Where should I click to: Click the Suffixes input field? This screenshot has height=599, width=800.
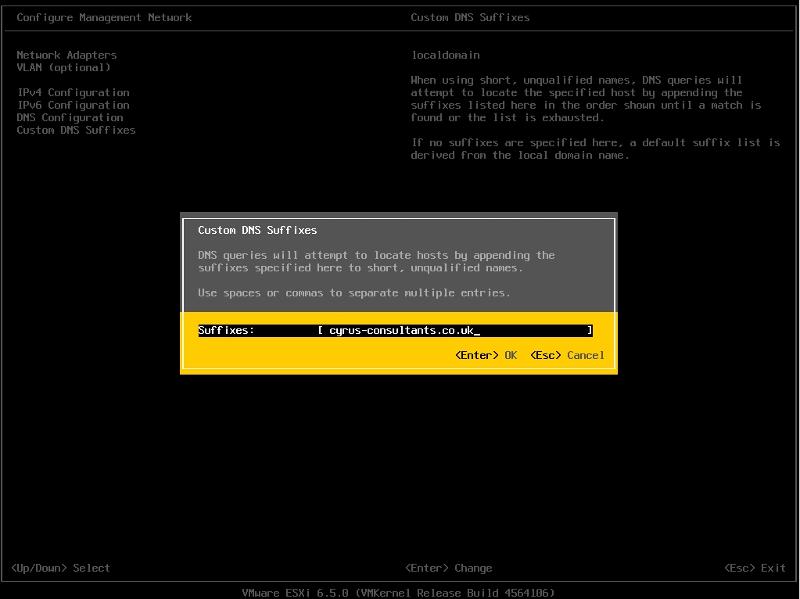click(455, 331)
